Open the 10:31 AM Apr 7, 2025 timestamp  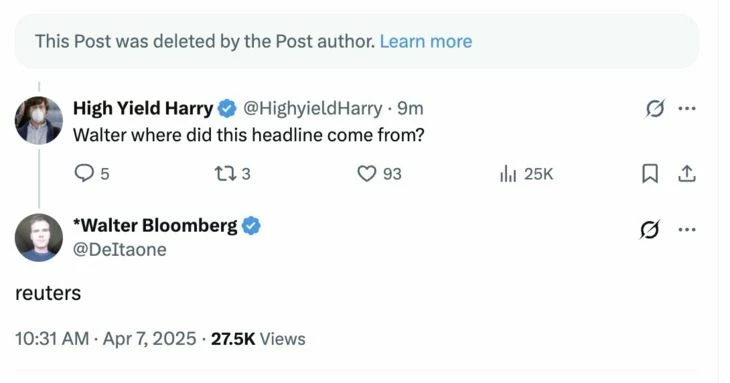coord(106,339)
